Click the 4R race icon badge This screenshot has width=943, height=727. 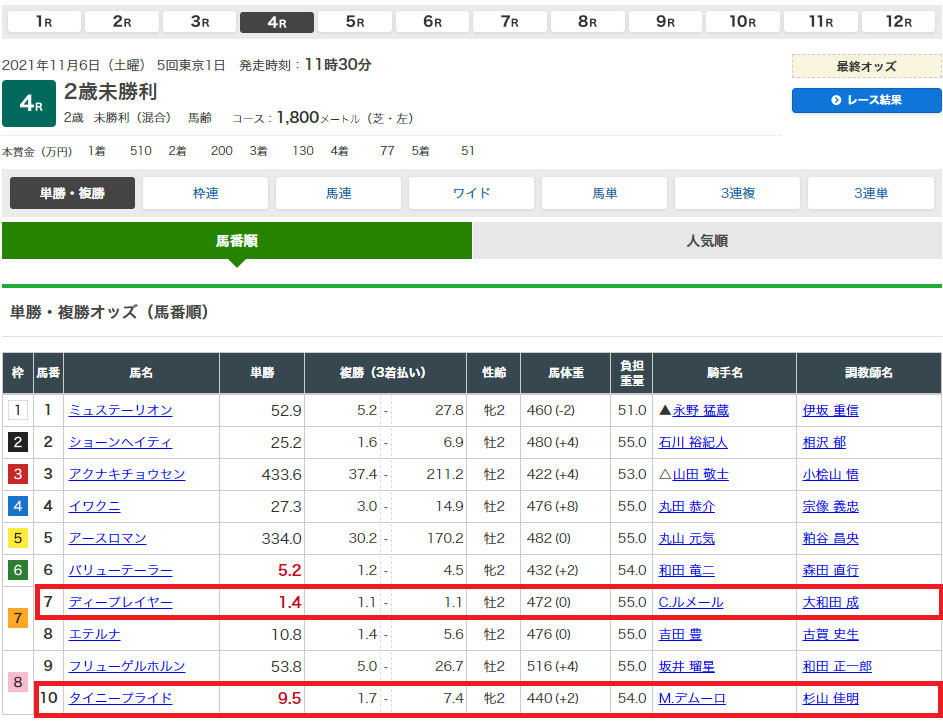pos(28,104)
